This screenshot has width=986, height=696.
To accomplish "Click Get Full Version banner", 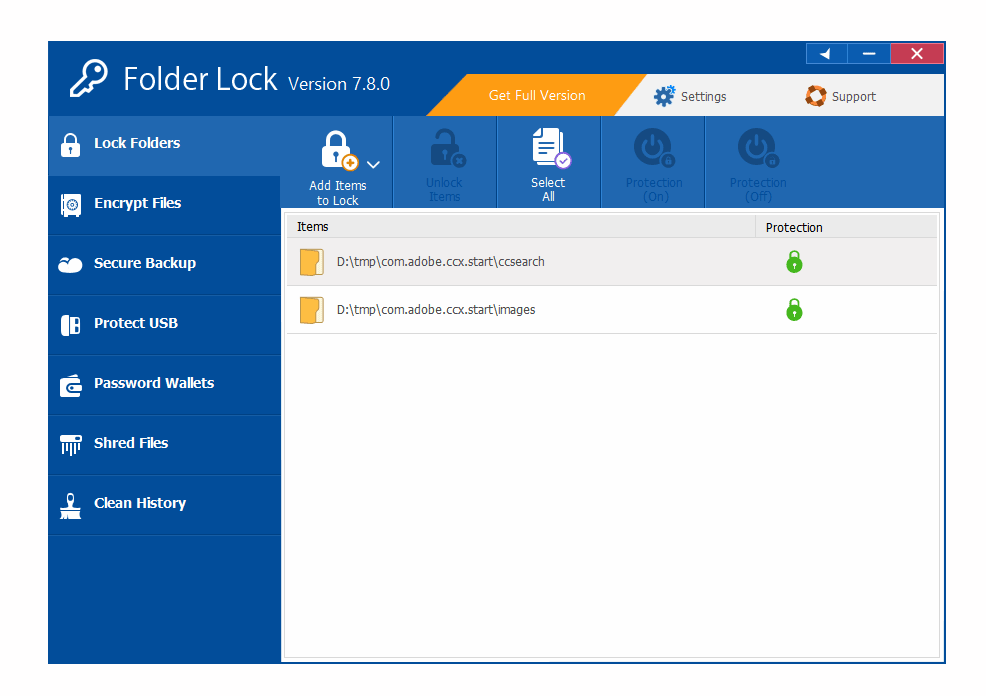I will click(536, 96).
